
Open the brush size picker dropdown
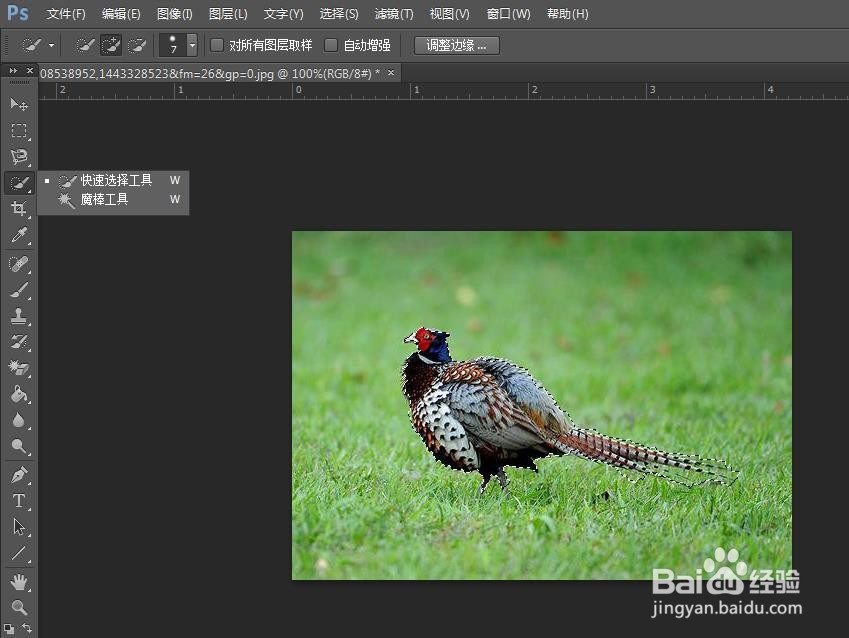point(192,45)
